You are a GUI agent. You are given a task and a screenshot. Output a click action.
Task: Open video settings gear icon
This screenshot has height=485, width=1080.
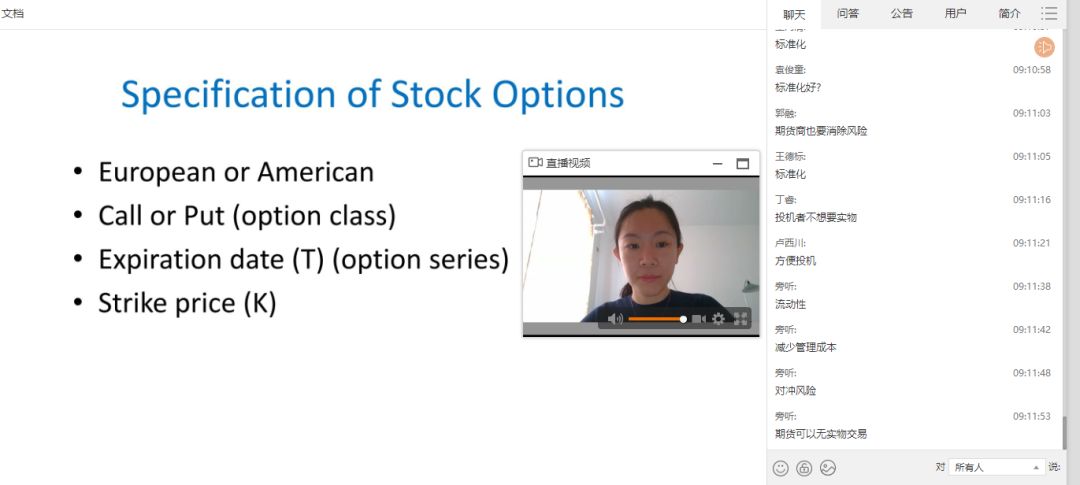(718, 319)
